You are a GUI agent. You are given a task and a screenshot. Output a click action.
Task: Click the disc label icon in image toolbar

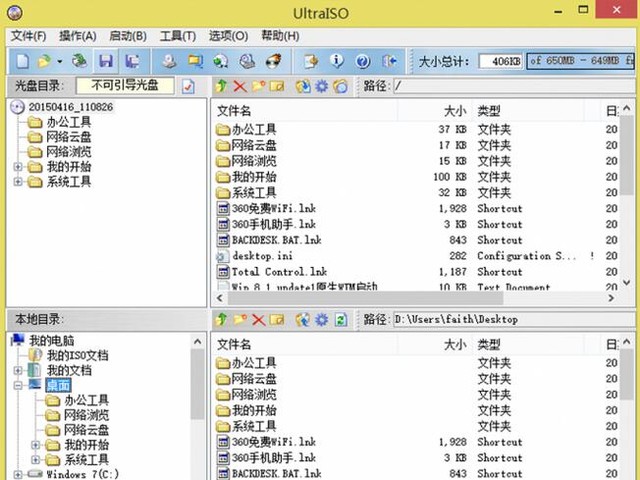click(x=340, y=86)
